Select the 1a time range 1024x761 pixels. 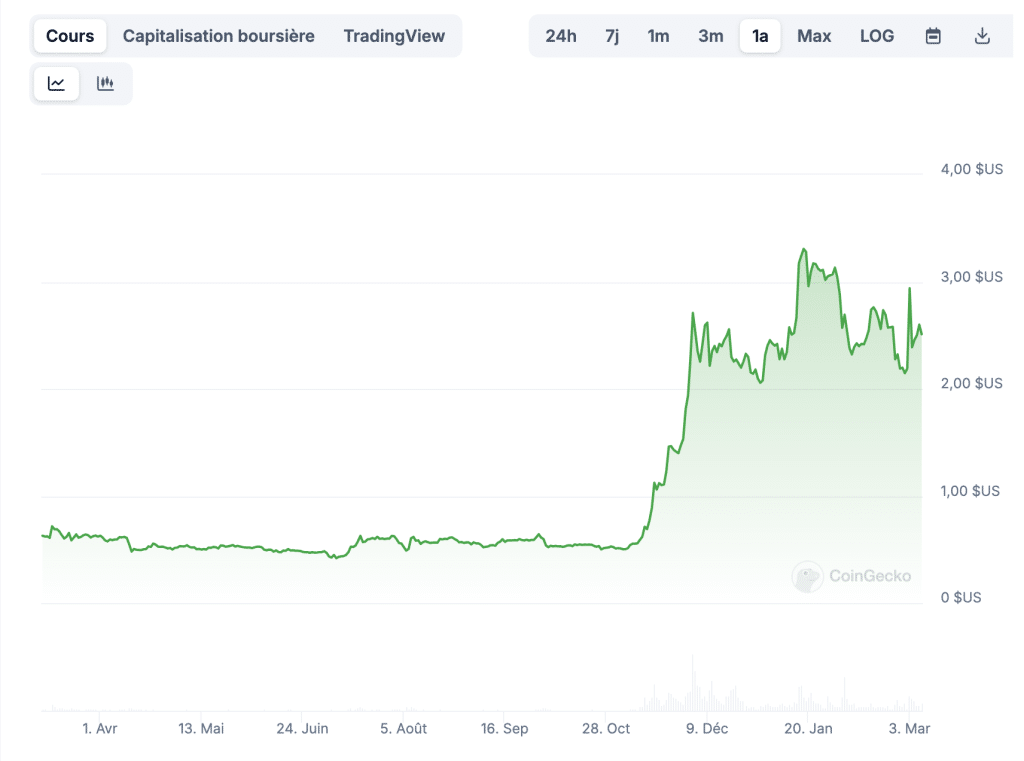pyautogui.click(x=760, y=36)
